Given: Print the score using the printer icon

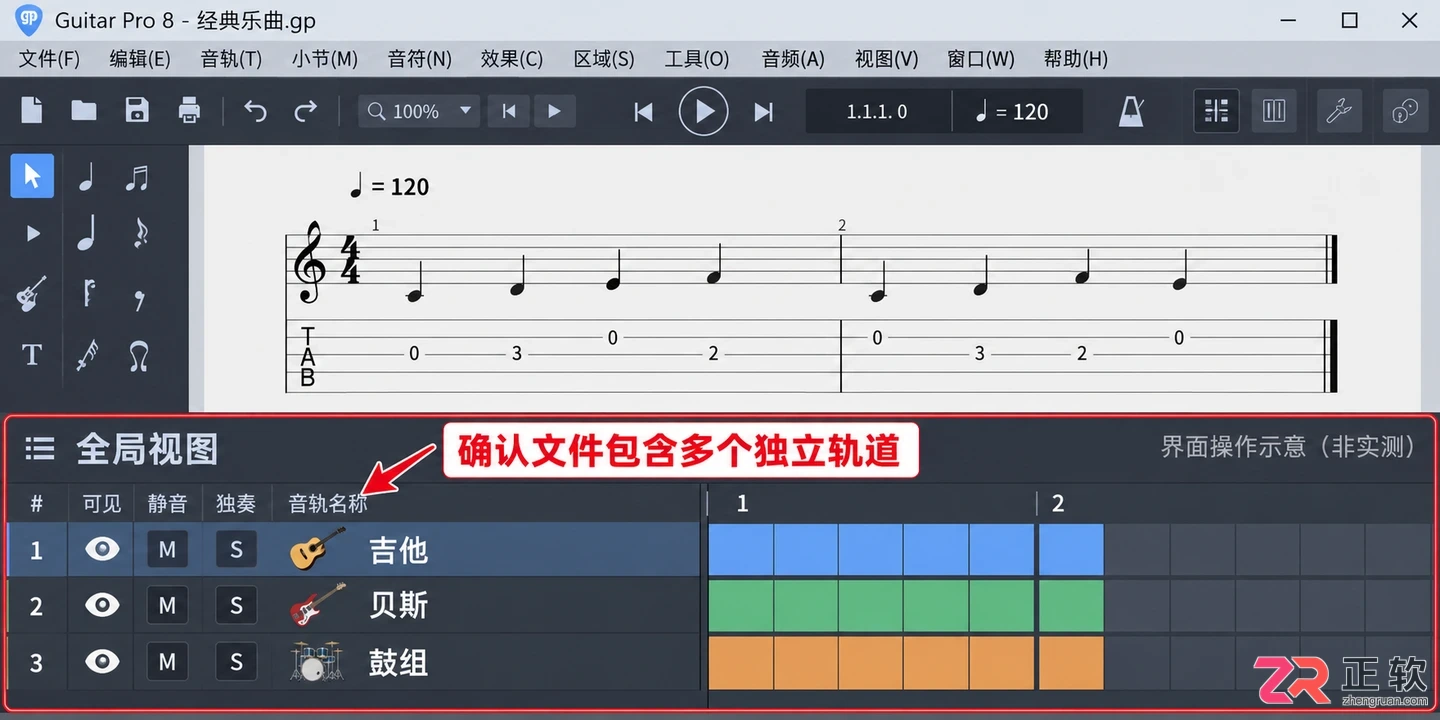Looking at the screenshot, I should point(190,110).
